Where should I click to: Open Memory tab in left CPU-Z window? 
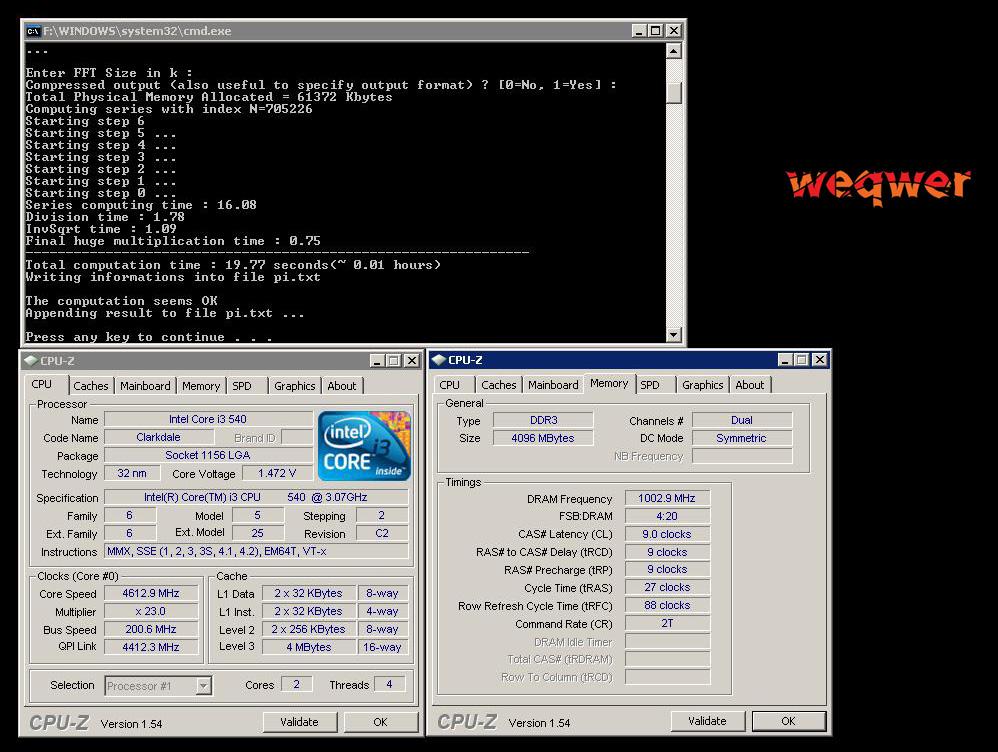(201, 386)
